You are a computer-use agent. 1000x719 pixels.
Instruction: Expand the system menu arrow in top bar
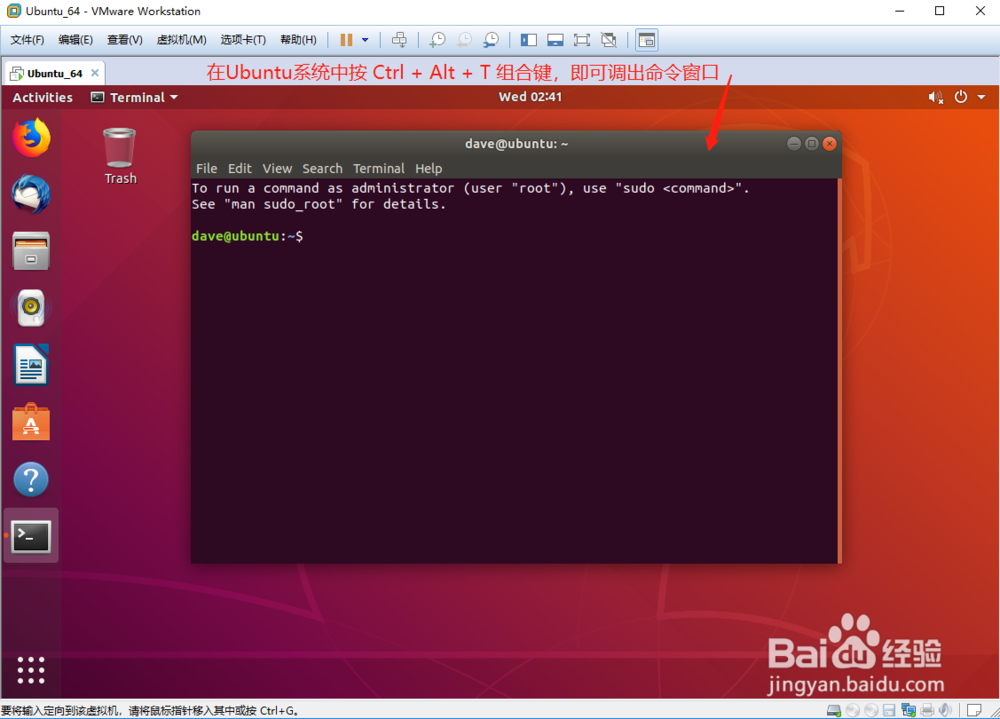point(982,97)
